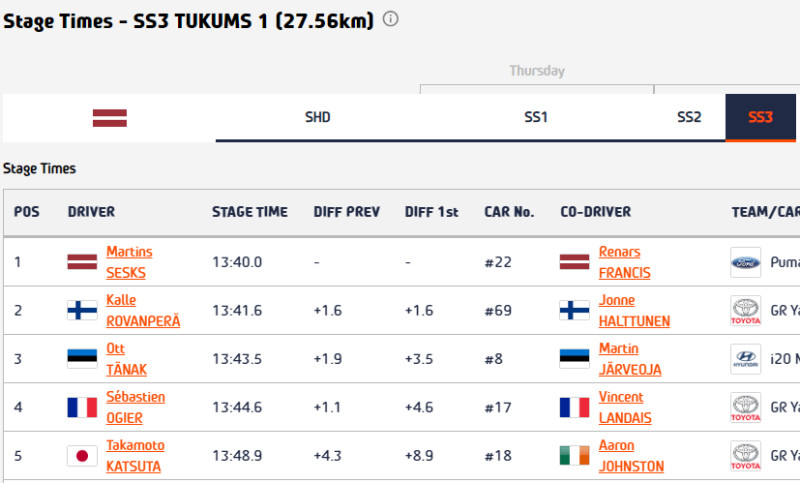Open co-driver Martin Järveoja link
Image resolution: width=800 pixels, height=483 pixels.
[630, 359]
